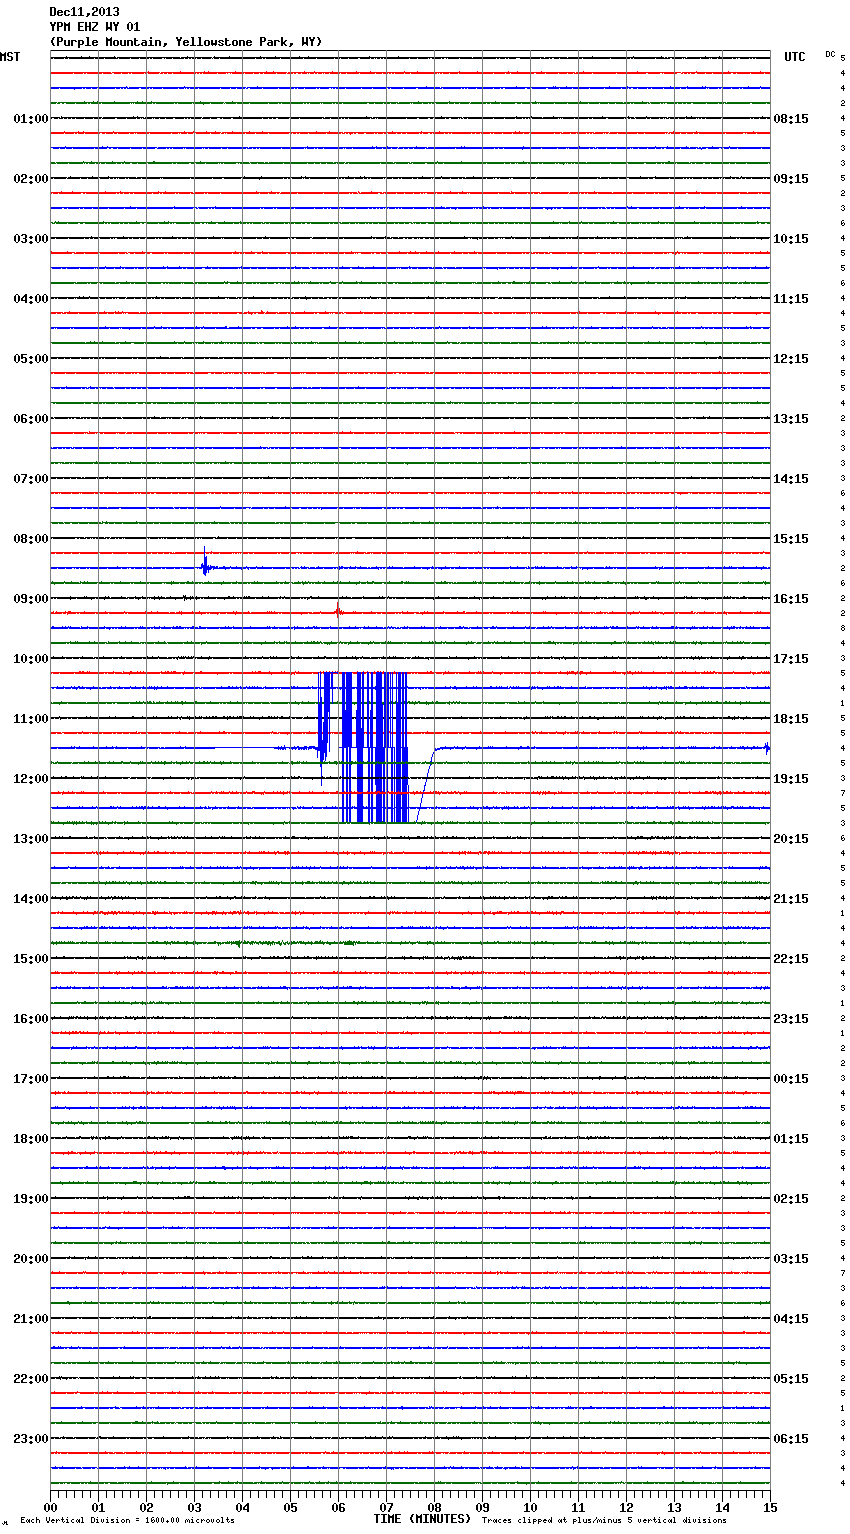
Task: Select the 01:00 MST time label
Action: click(x=31, y=119)
